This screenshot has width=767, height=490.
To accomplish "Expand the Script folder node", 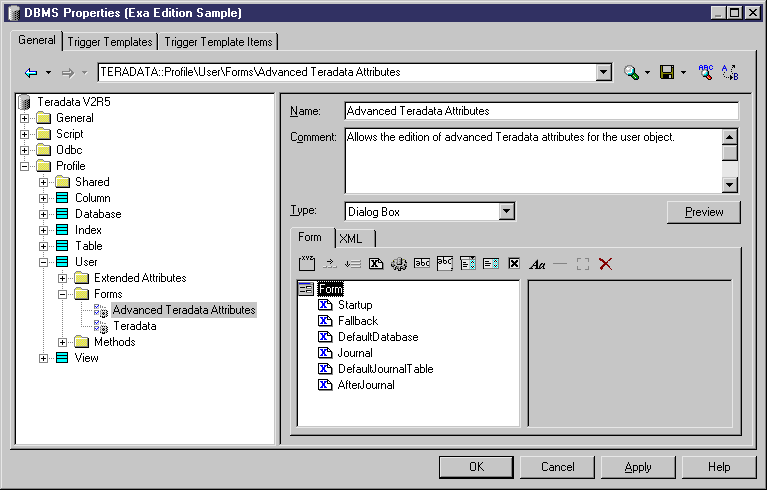I will 24,134.
